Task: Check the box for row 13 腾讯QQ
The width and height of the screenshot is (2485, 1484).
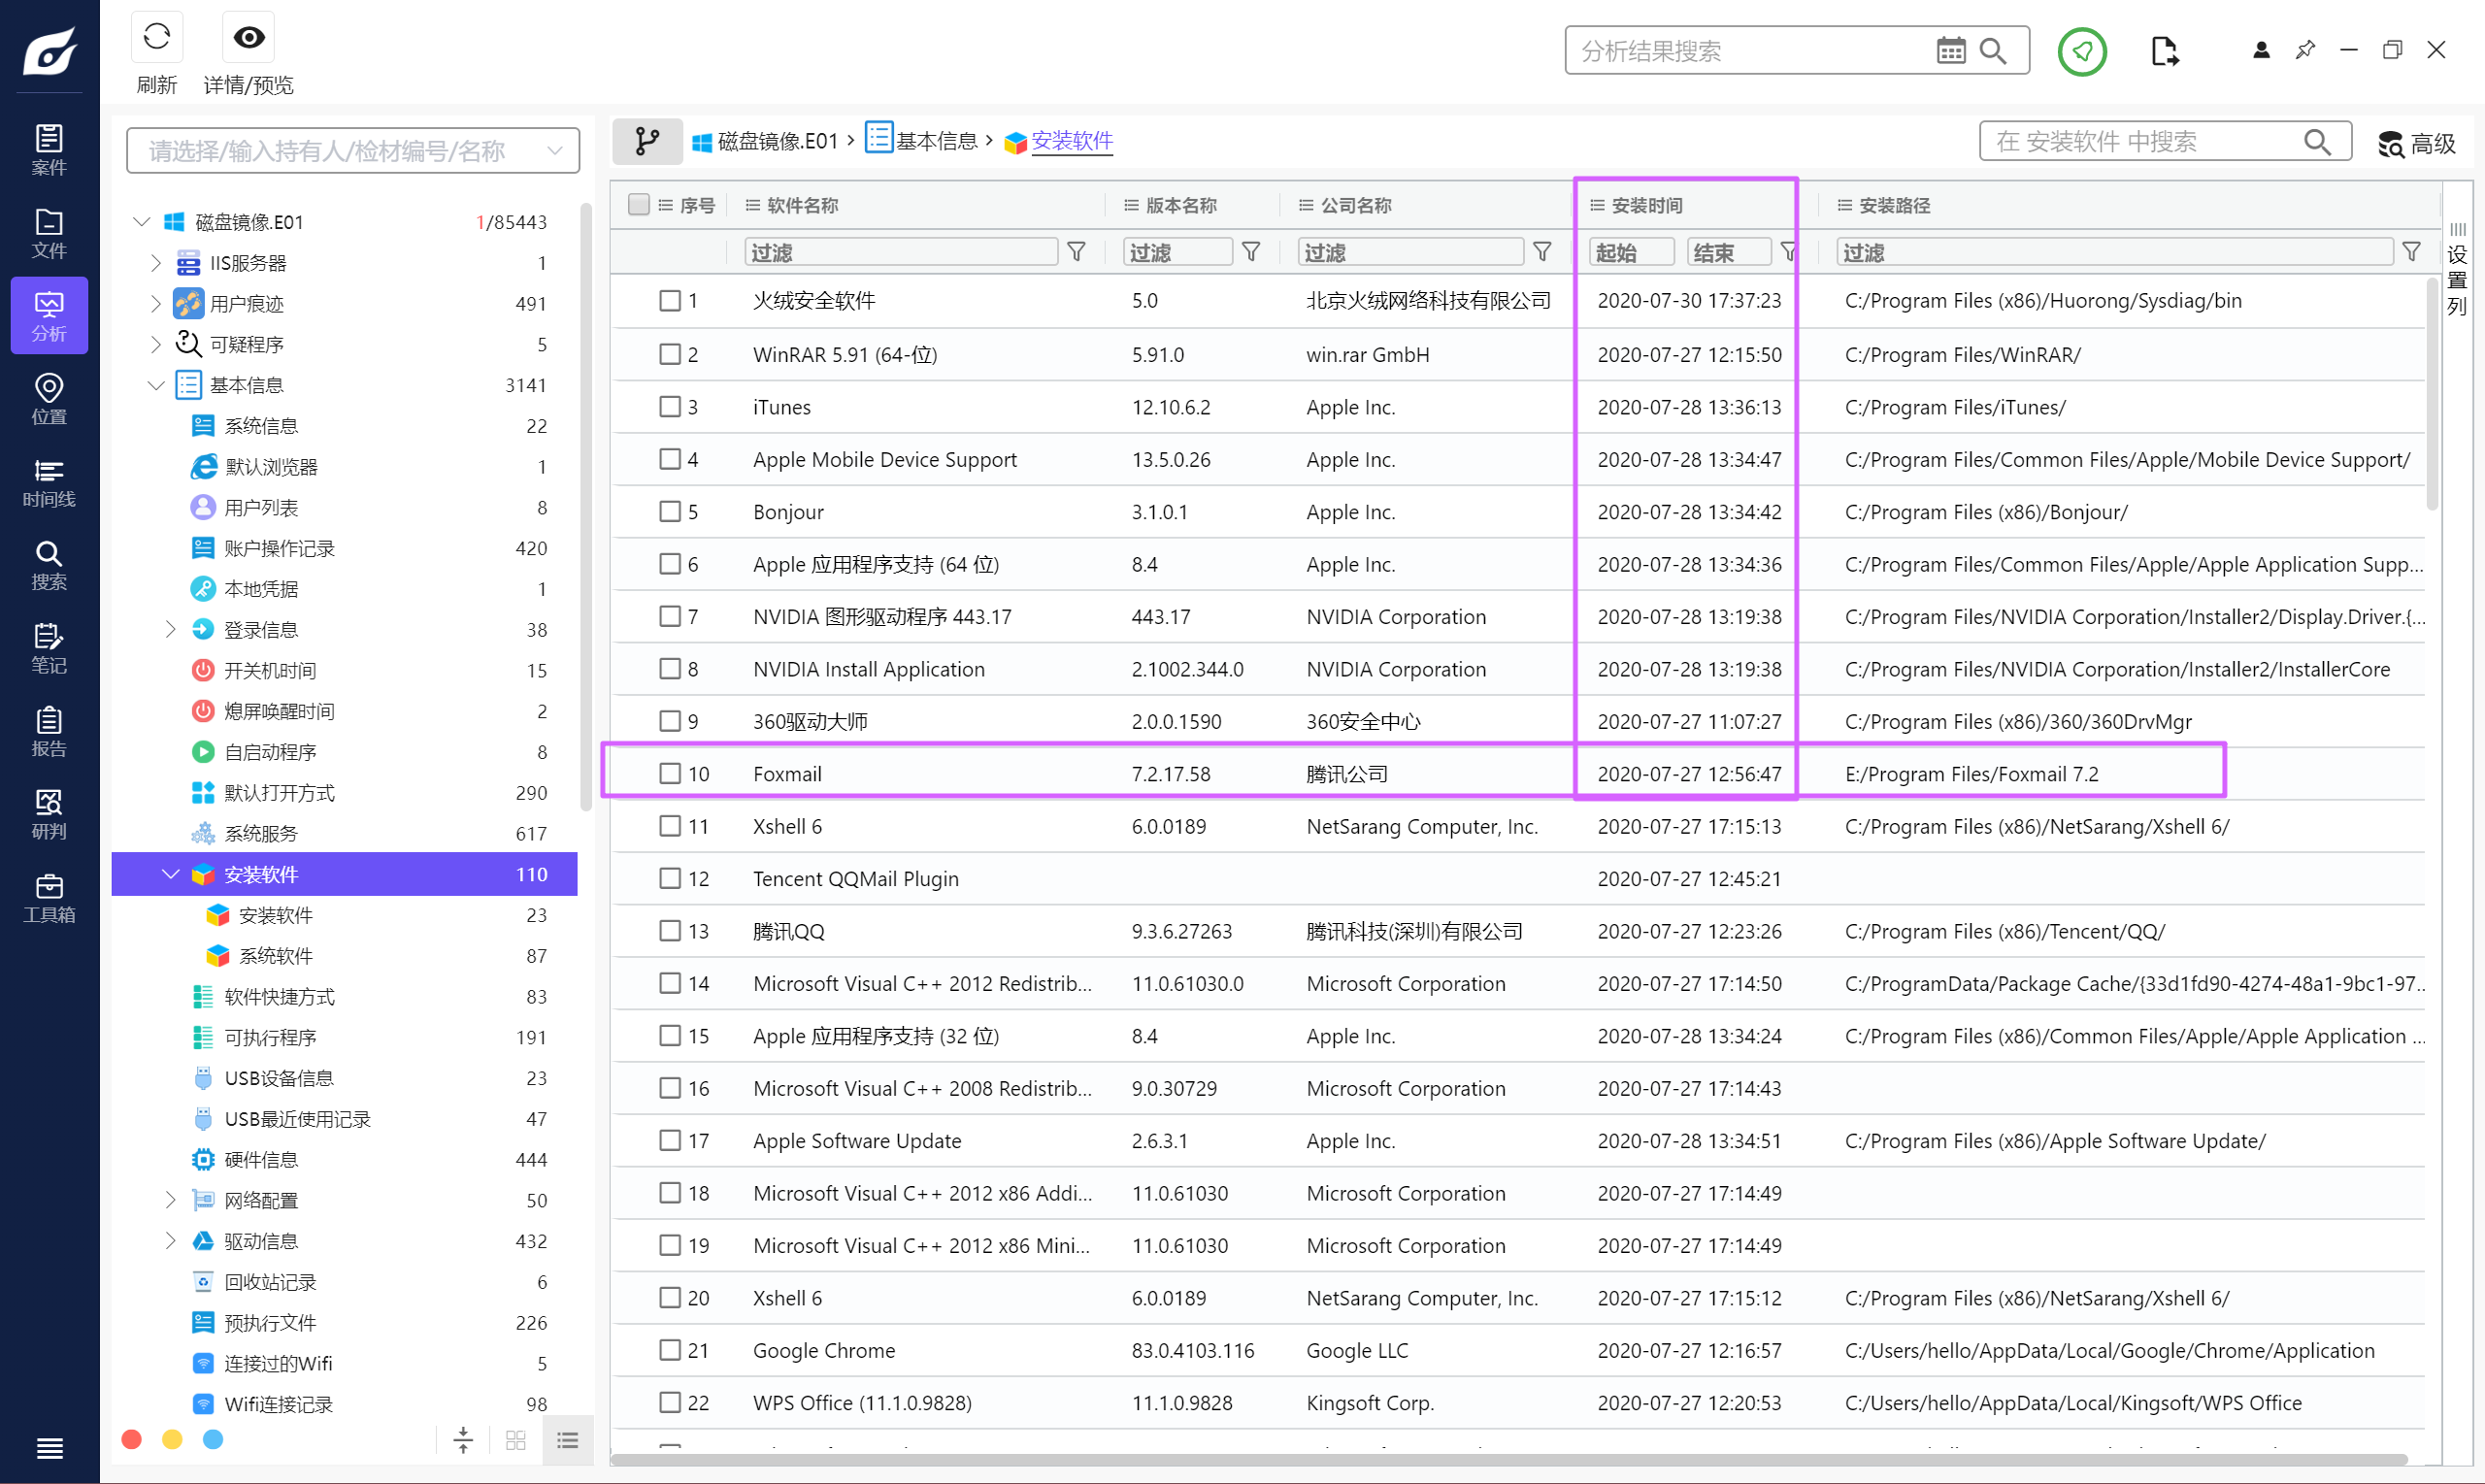Action: 670,931
